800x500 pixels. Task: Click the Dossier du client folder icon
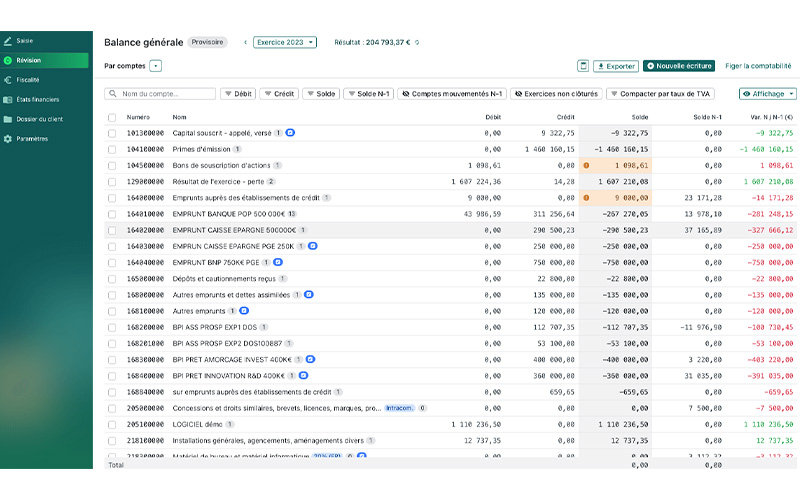point(8,119)
